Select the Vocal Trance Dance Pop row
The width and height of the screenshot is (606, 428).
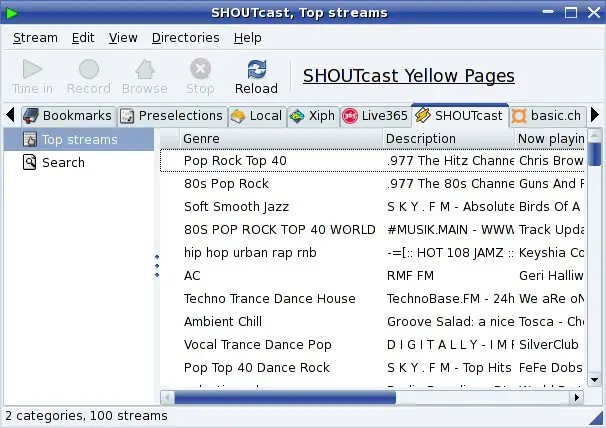coord(372,344)
